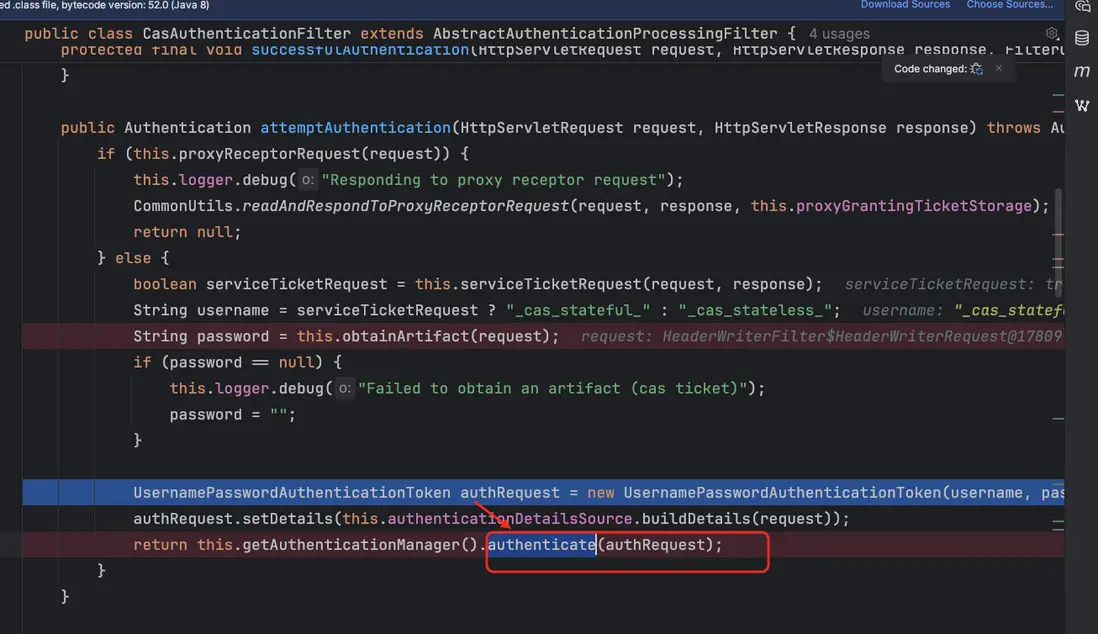Viewport: 1098px width, 634px height.
Task: Click the Code changed label text
Action: pos(930,69)
